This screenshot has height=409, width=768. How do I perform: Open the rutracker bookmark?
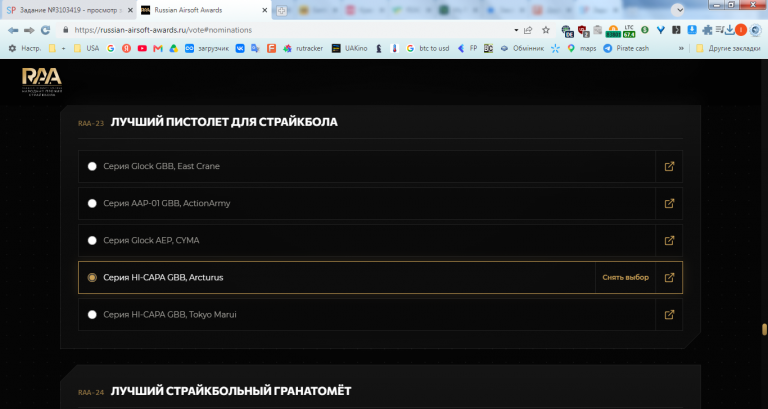(303, 48)
